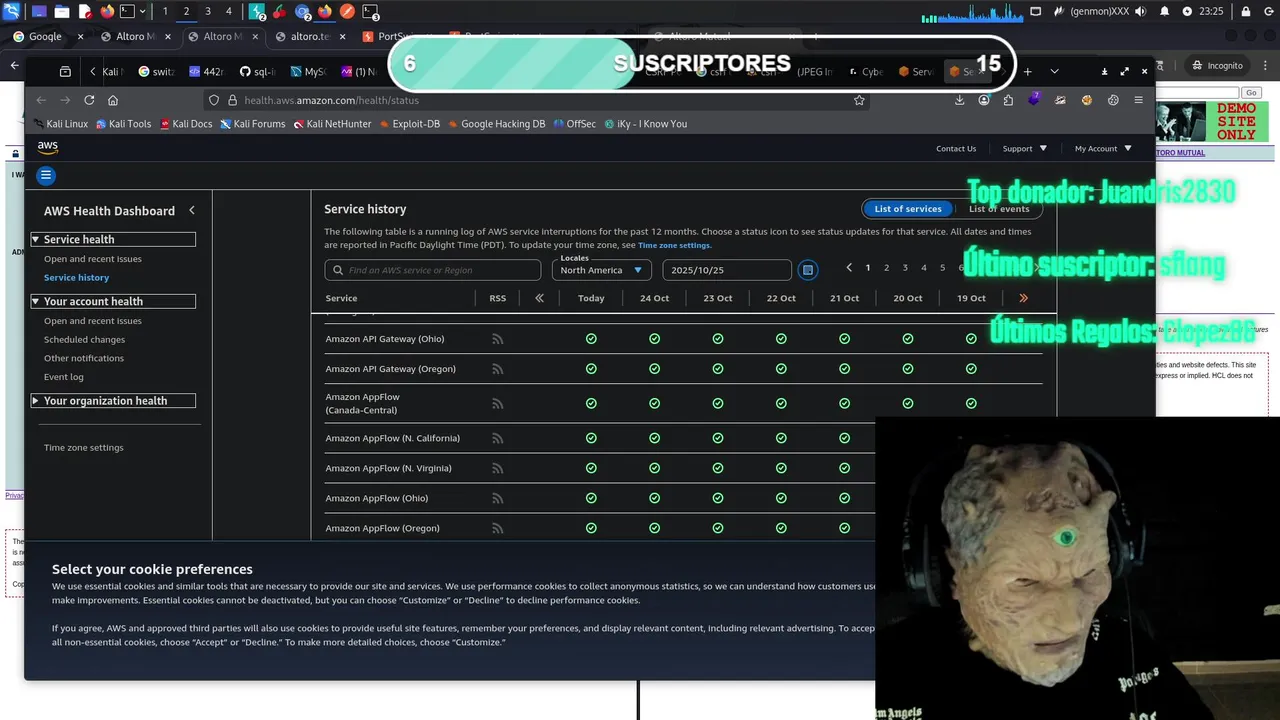Switch to the sql-i GitHub tab
This screenshot has height=720, width=1280.
[258, 72]
